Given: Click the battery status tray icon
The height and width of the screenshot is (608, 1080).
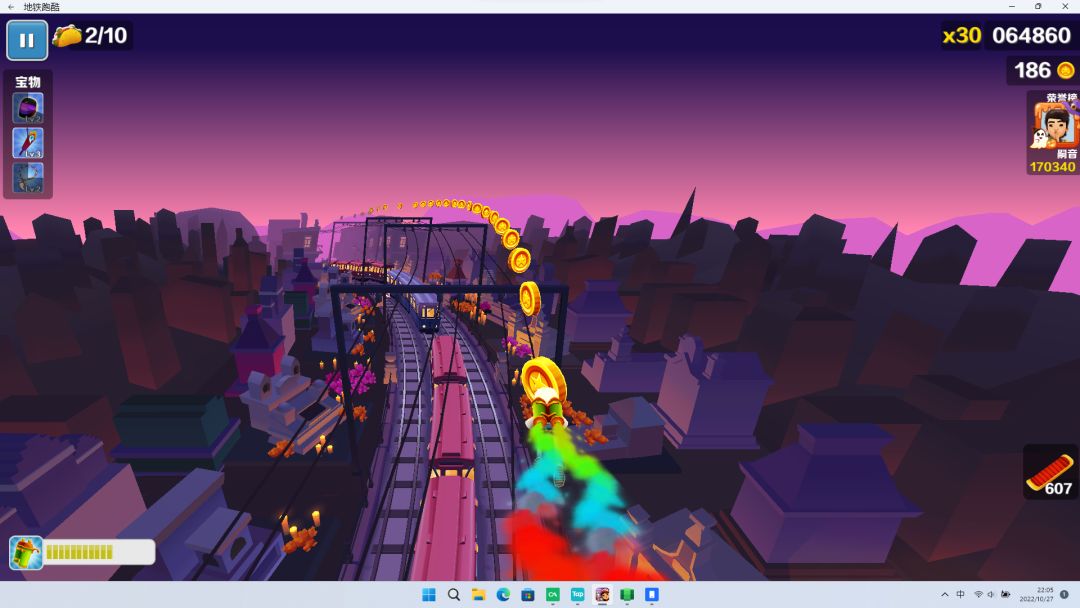Looking at the screenshot, I should (x=1006, y=594).
